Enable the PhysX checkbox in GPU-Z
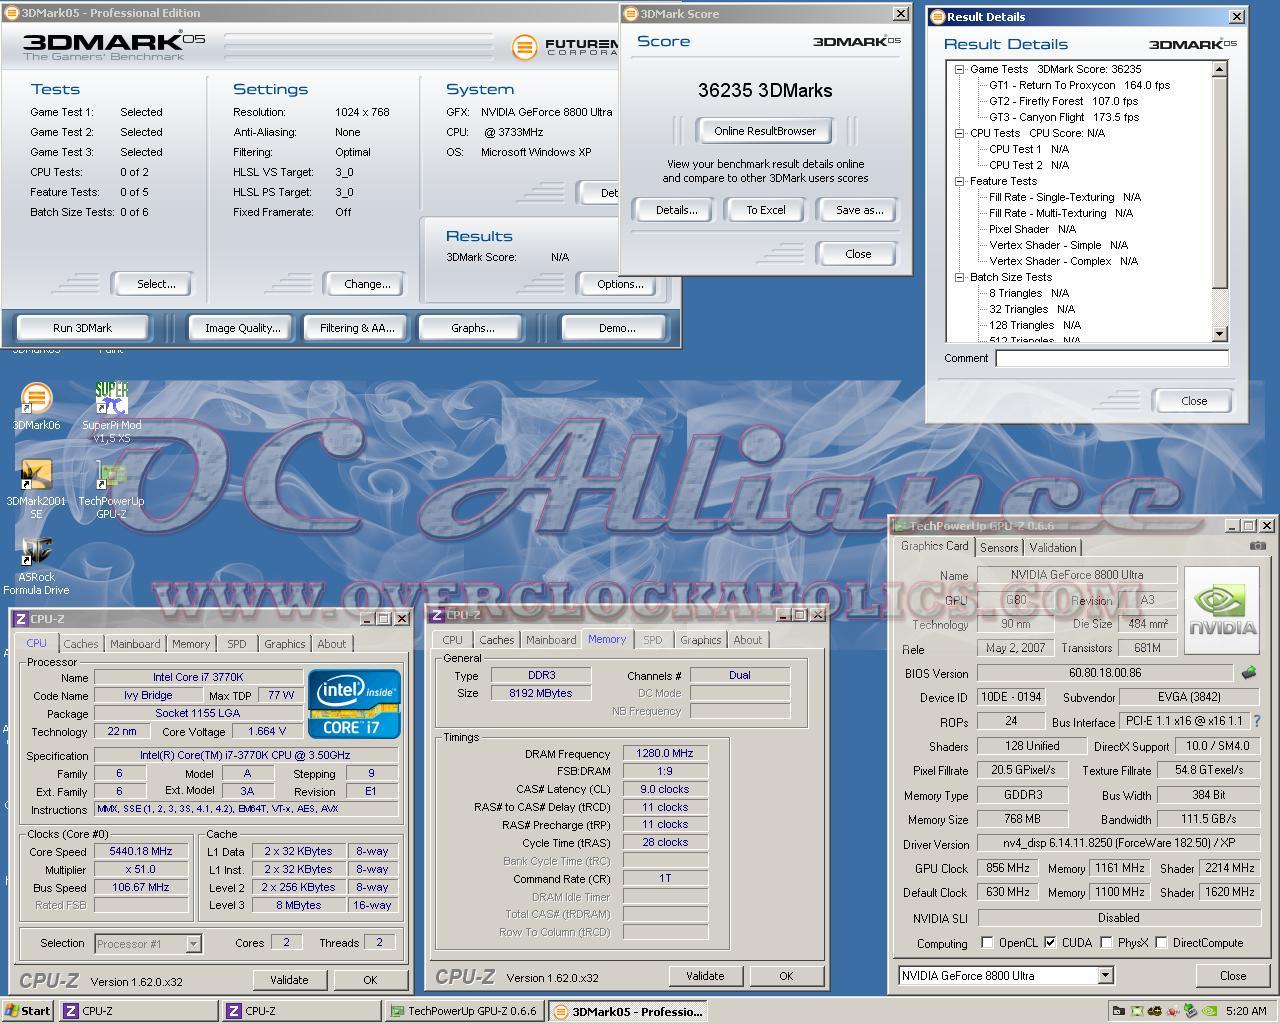This screenshot has height=1024, width=1280. [x=1106, y=943]
